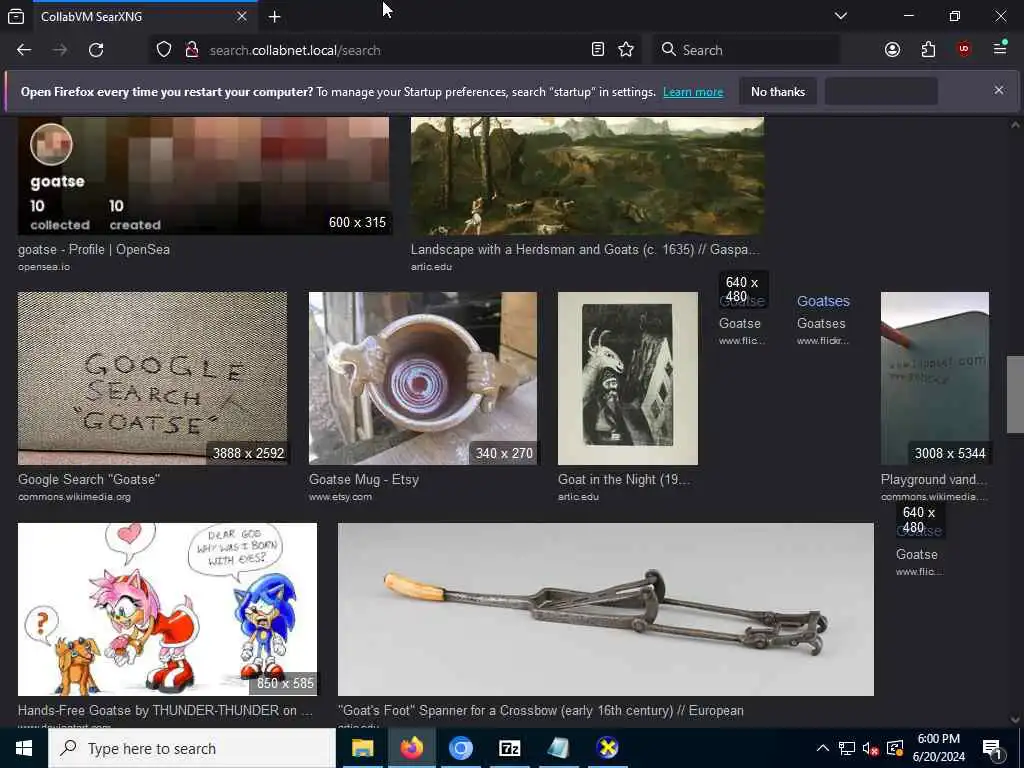Viewport: 1024px width, 768px height.
Task: Open the Etsy mug thumbnail
Action: [423, 378]
